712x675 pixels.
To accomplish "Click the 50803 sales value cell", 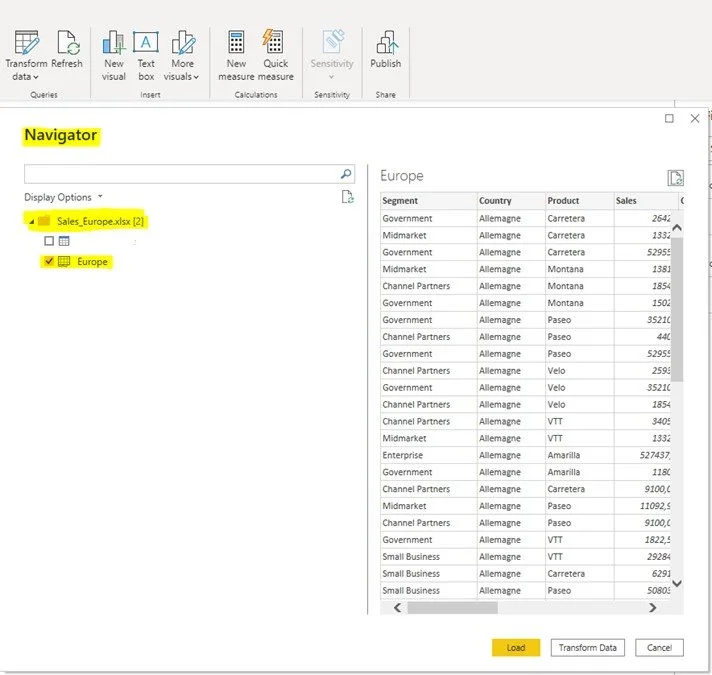I will click(x=642, y=591).
